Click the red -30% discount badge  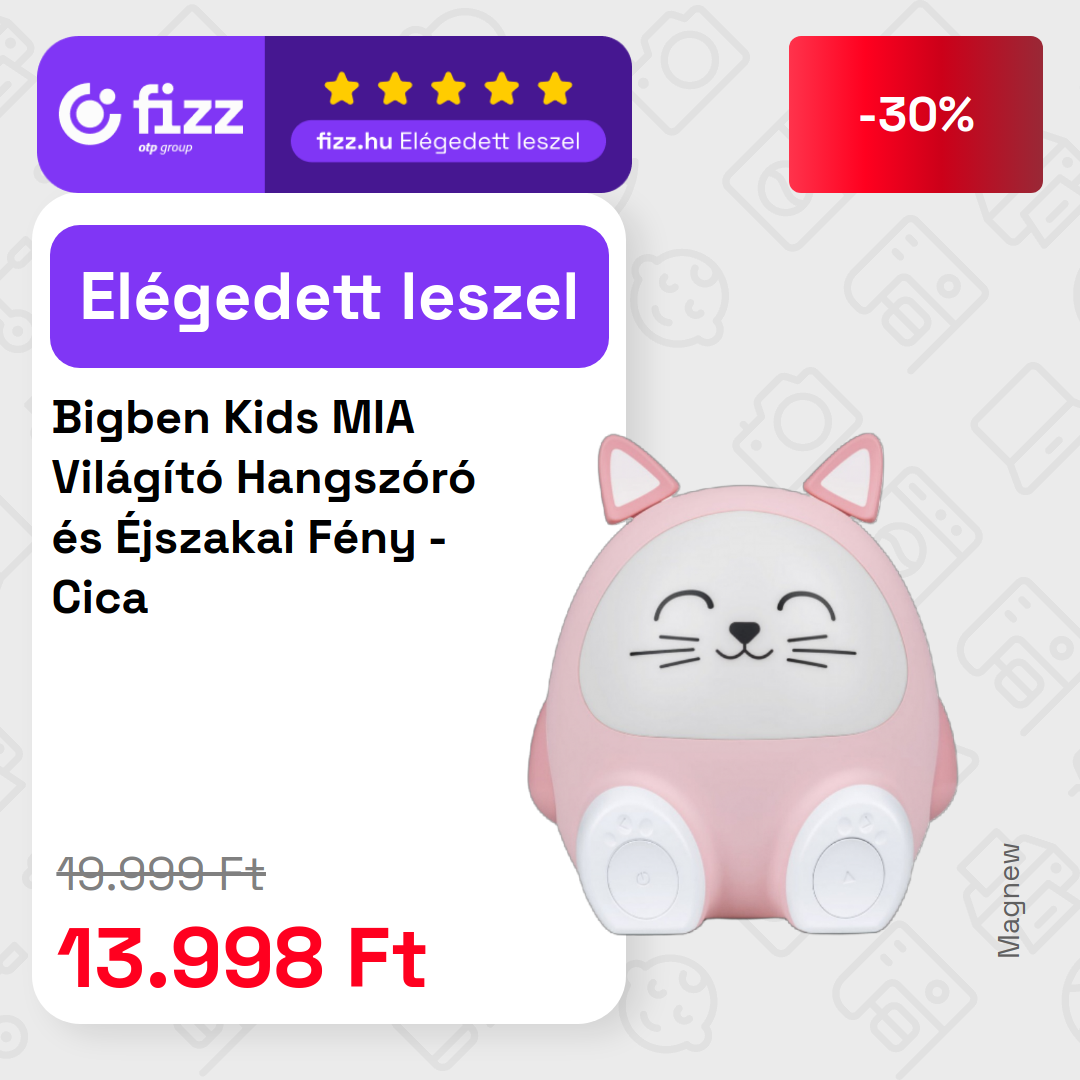(915, 114)
